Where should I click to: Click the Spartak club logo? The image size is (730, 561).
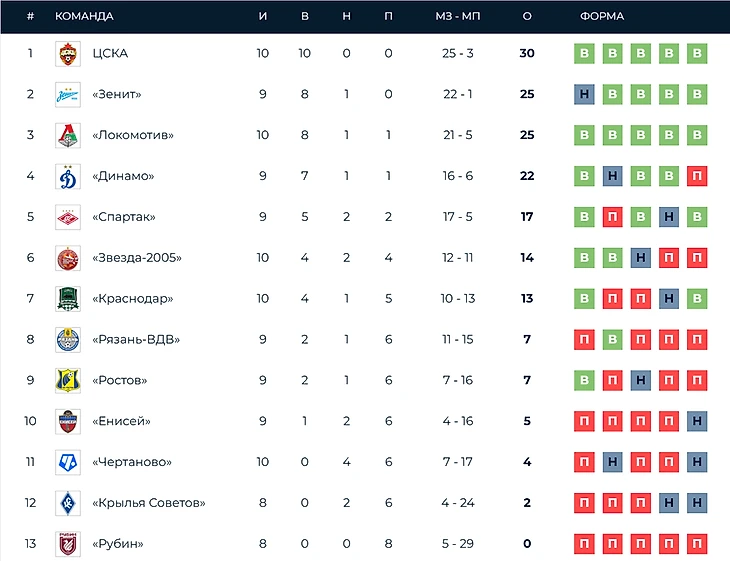tap(68, 217)
